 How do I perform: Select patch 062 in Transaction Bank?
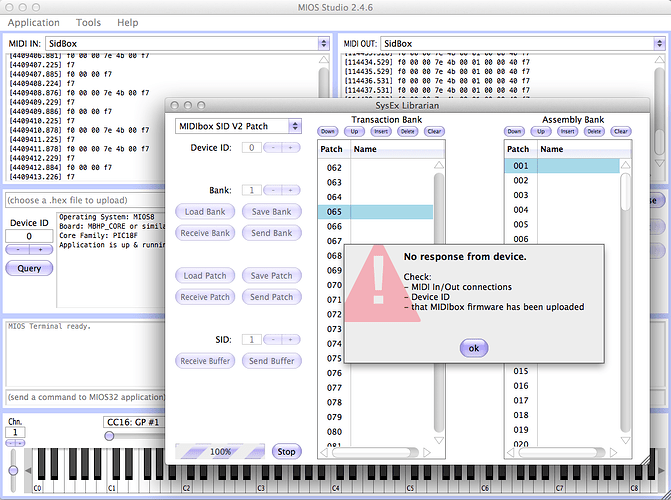click(375, 168)
